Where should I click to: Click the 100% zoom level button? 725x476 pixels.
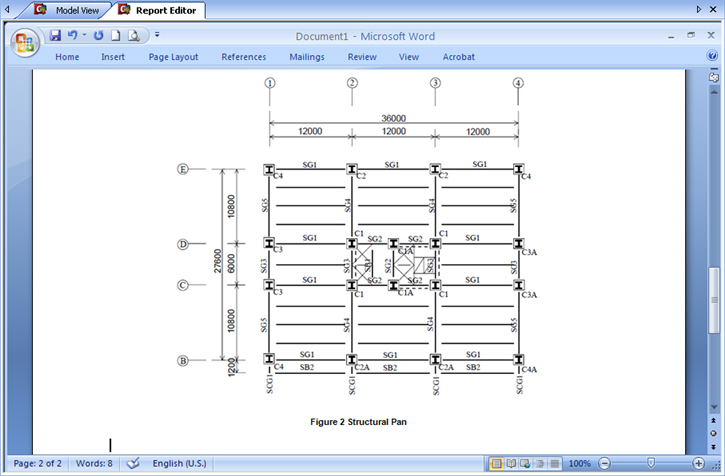[579, 464]
